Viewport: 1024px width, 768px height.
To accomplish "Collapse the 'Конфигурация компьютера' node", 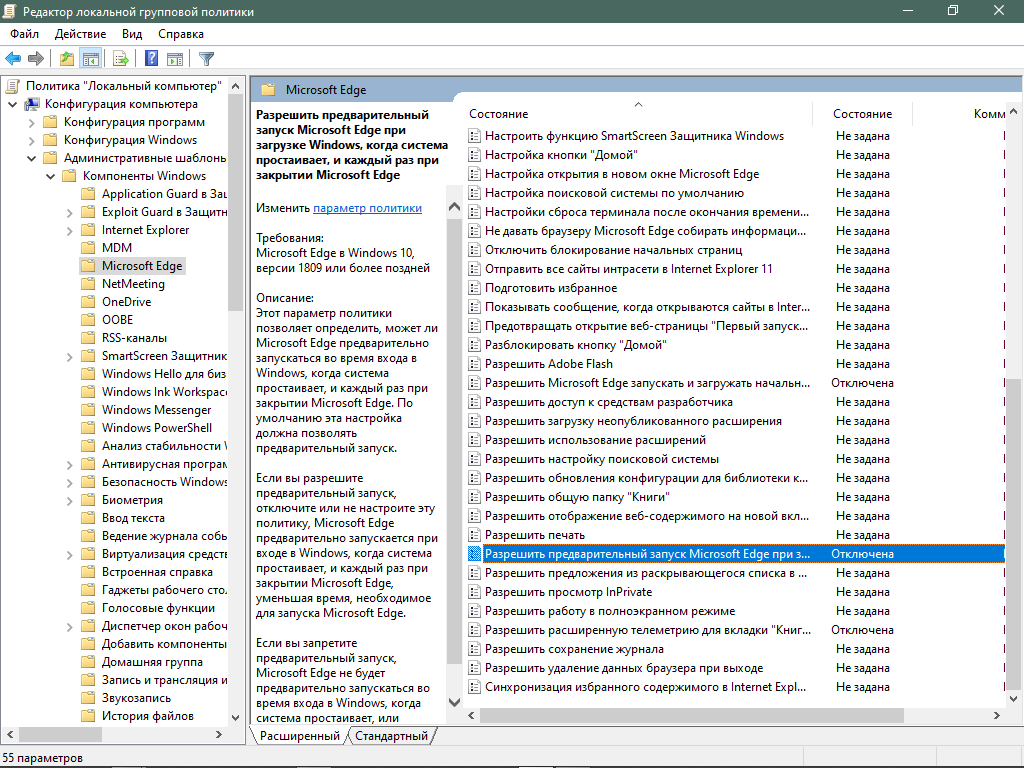I will [12, 104].
